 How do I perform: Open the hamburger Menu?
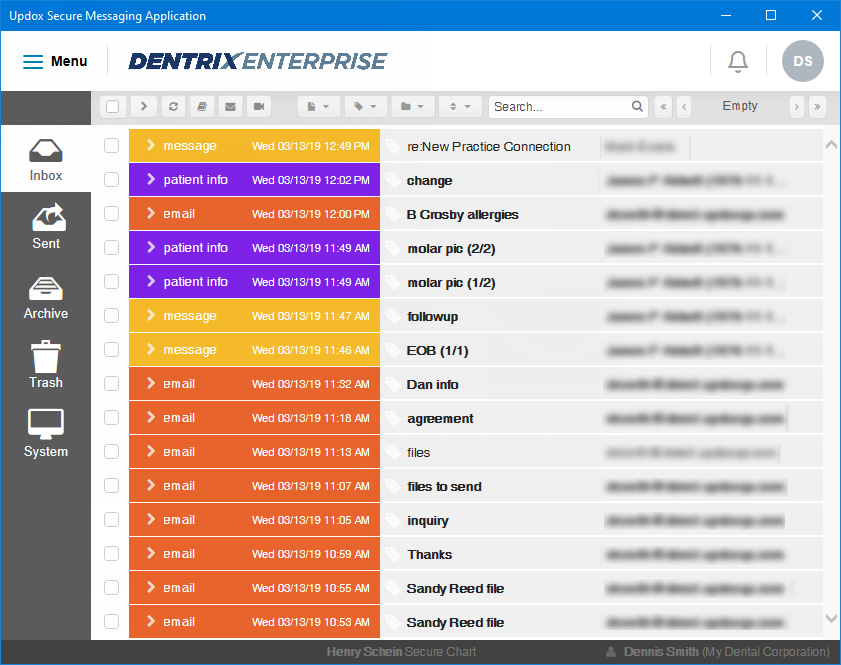55,61
